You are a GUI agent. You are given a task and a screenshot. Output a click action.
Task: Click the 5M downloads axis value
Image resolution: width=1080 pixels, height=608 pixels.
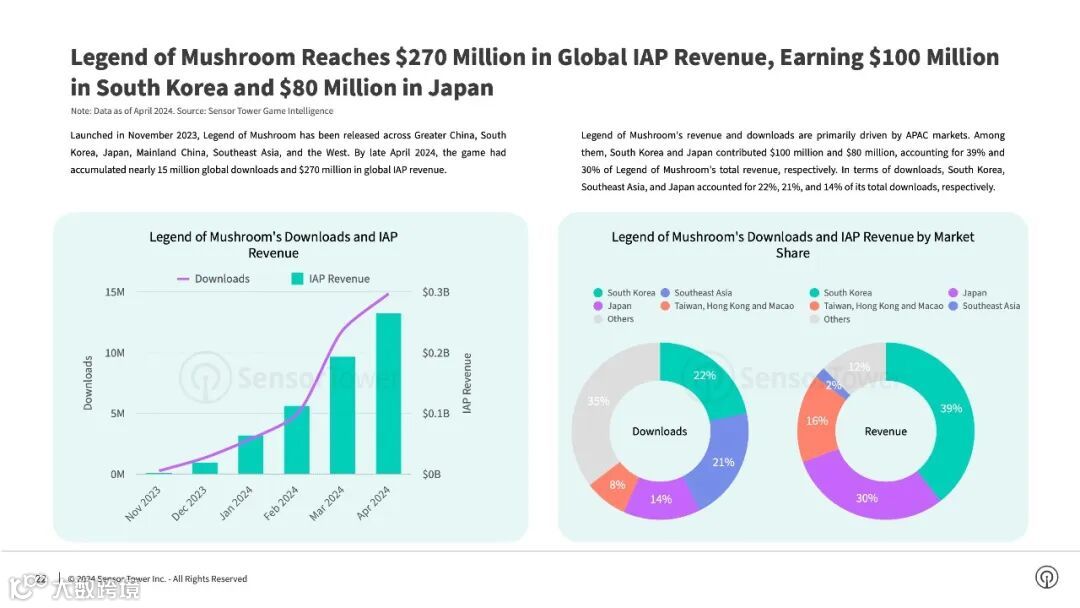(117, 413)
